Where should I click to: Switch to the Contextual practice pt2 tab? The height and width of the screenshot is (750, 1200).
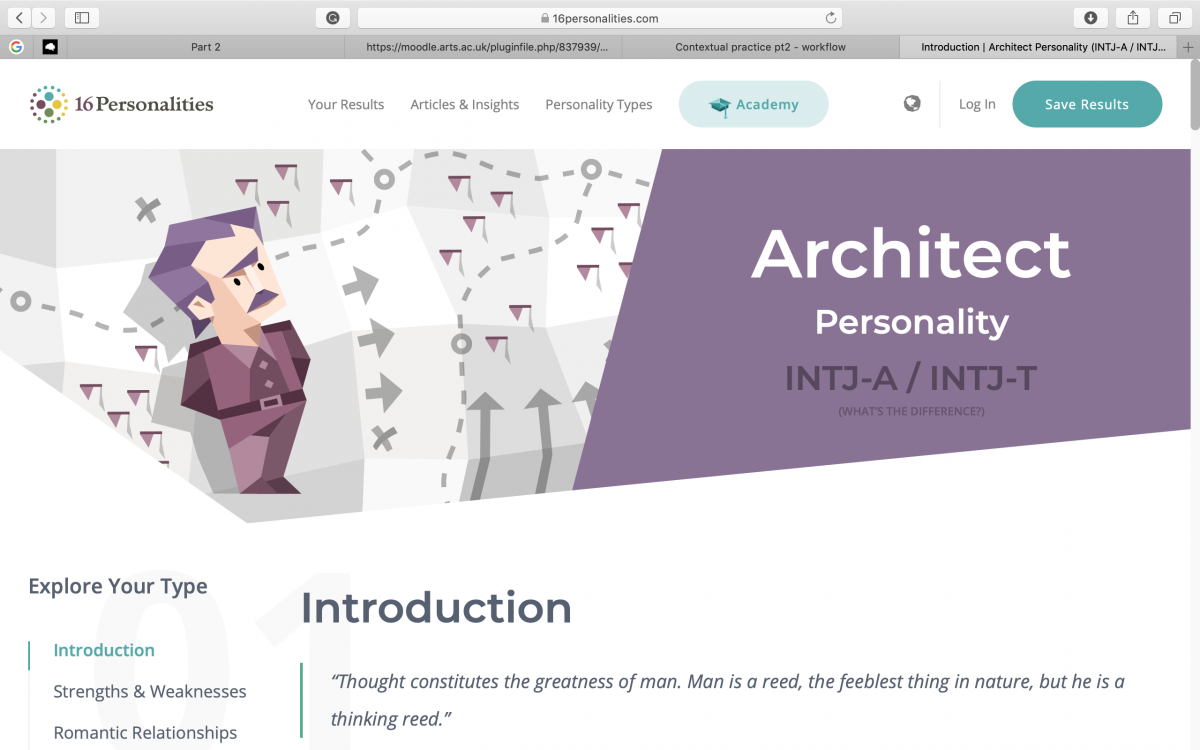pyautogui.click(x=760, y=47)
